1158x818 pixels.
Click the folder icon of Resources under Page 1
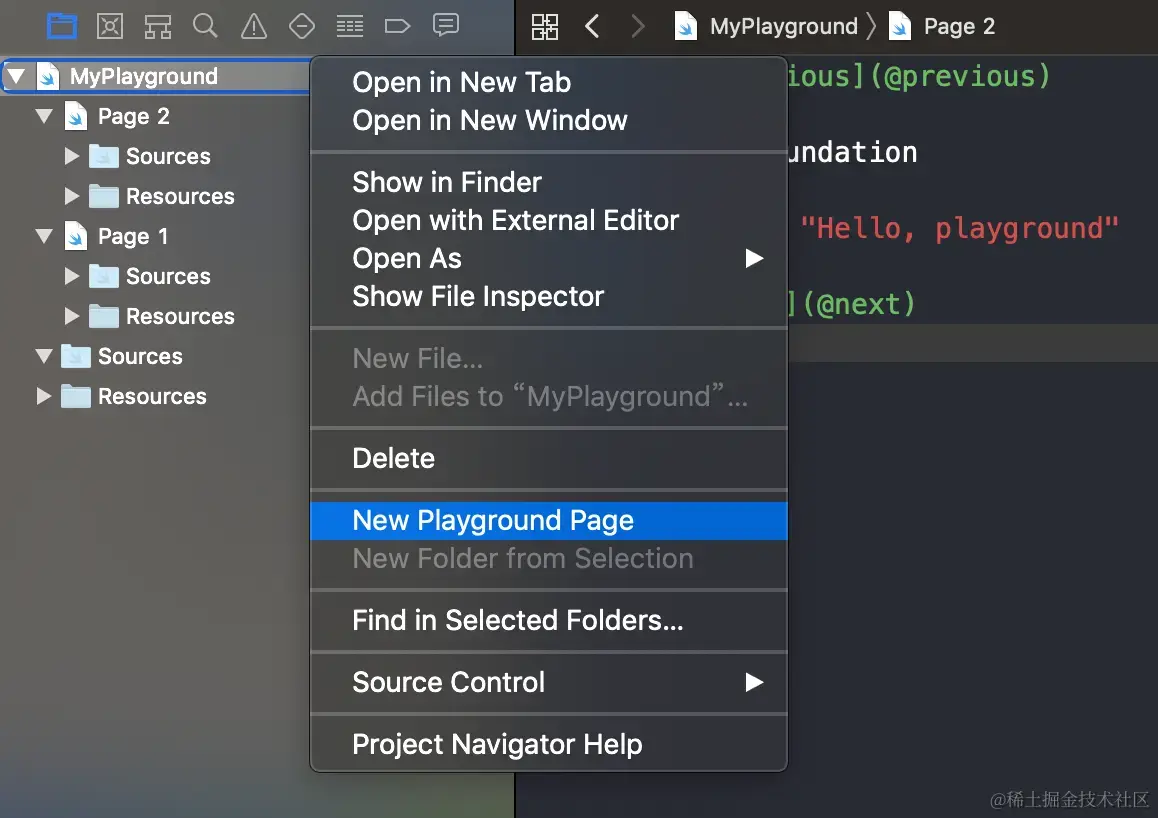(104, 316)
